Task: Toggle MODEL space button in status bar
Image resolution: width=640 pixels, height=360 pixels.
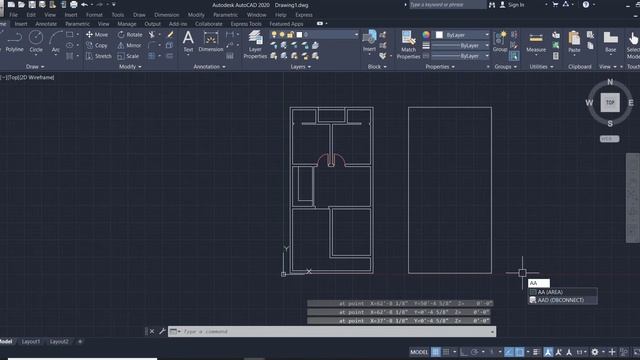Action: (419, 352)
